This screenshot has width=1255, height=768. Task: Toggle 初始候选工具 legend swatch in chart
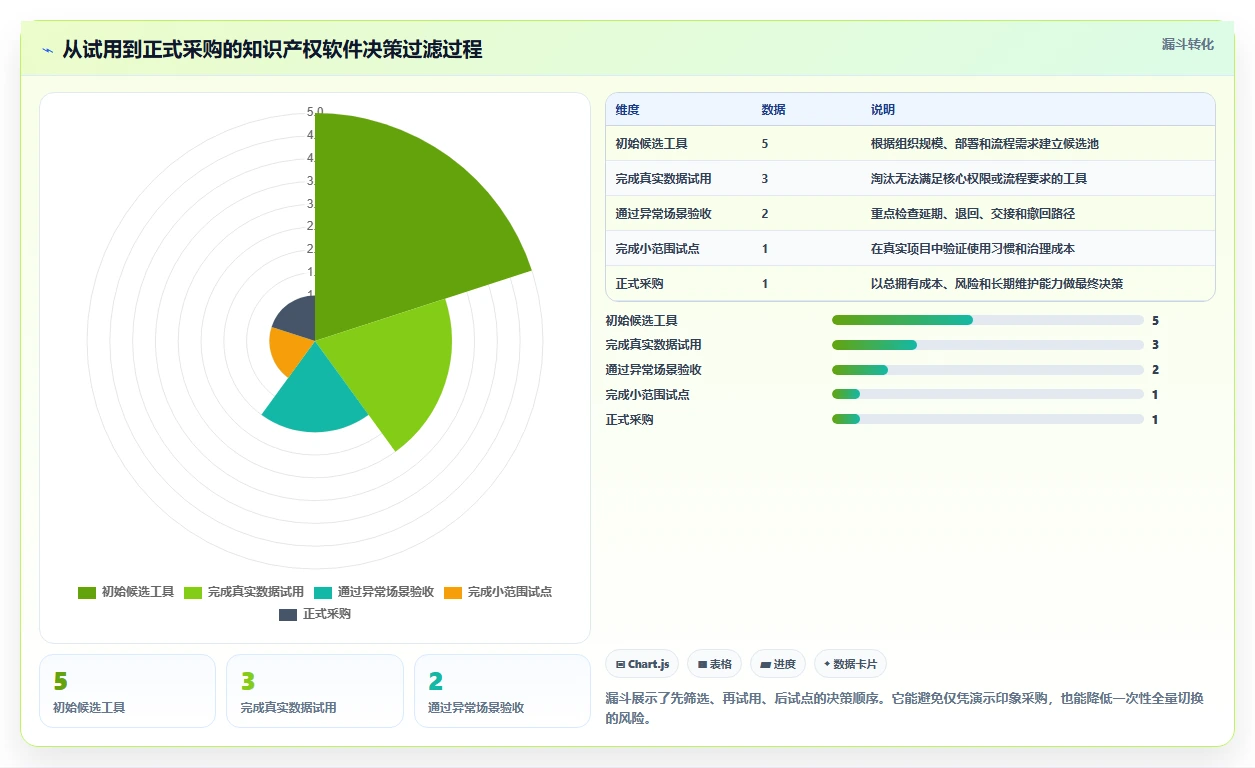[x=87, y=592]
